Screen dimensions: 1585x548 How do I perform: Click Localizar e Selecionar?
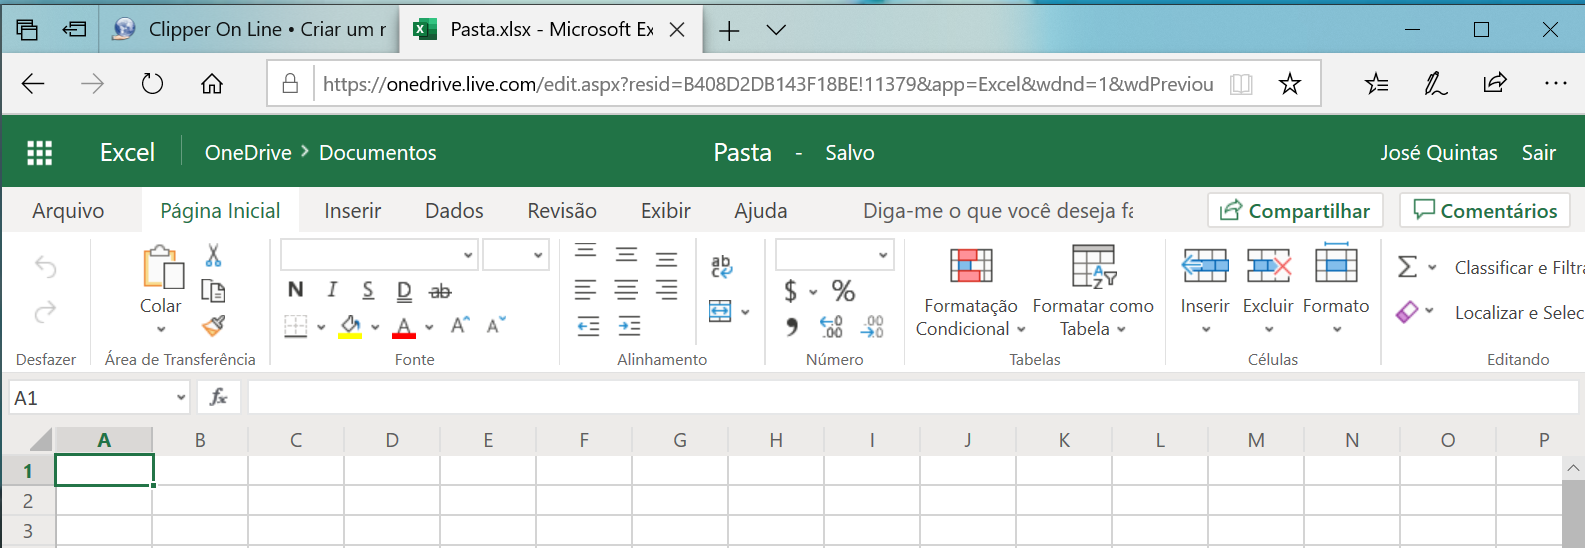(x=1519, y=313)
